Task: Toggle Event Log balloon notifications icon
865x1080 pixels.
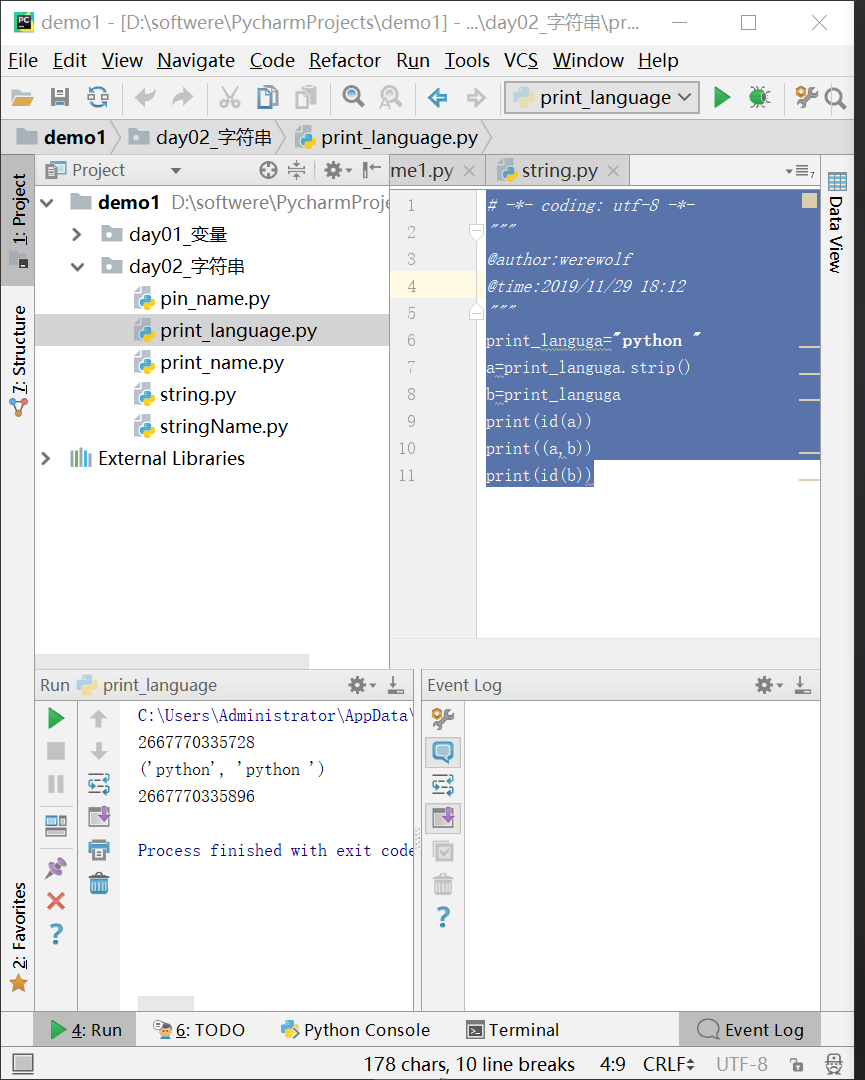Action: [443, 751]
